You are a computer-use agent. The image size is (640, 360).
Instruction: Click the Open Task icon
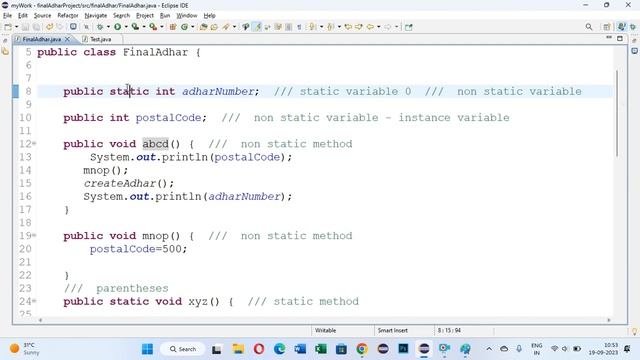pos(214,27)
